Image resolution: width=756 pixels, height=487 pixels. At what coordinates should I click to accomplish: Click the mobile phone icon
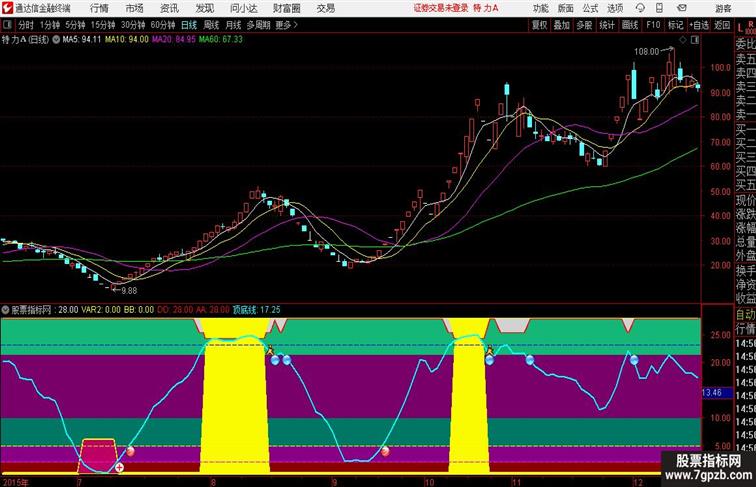click(660, 8)
